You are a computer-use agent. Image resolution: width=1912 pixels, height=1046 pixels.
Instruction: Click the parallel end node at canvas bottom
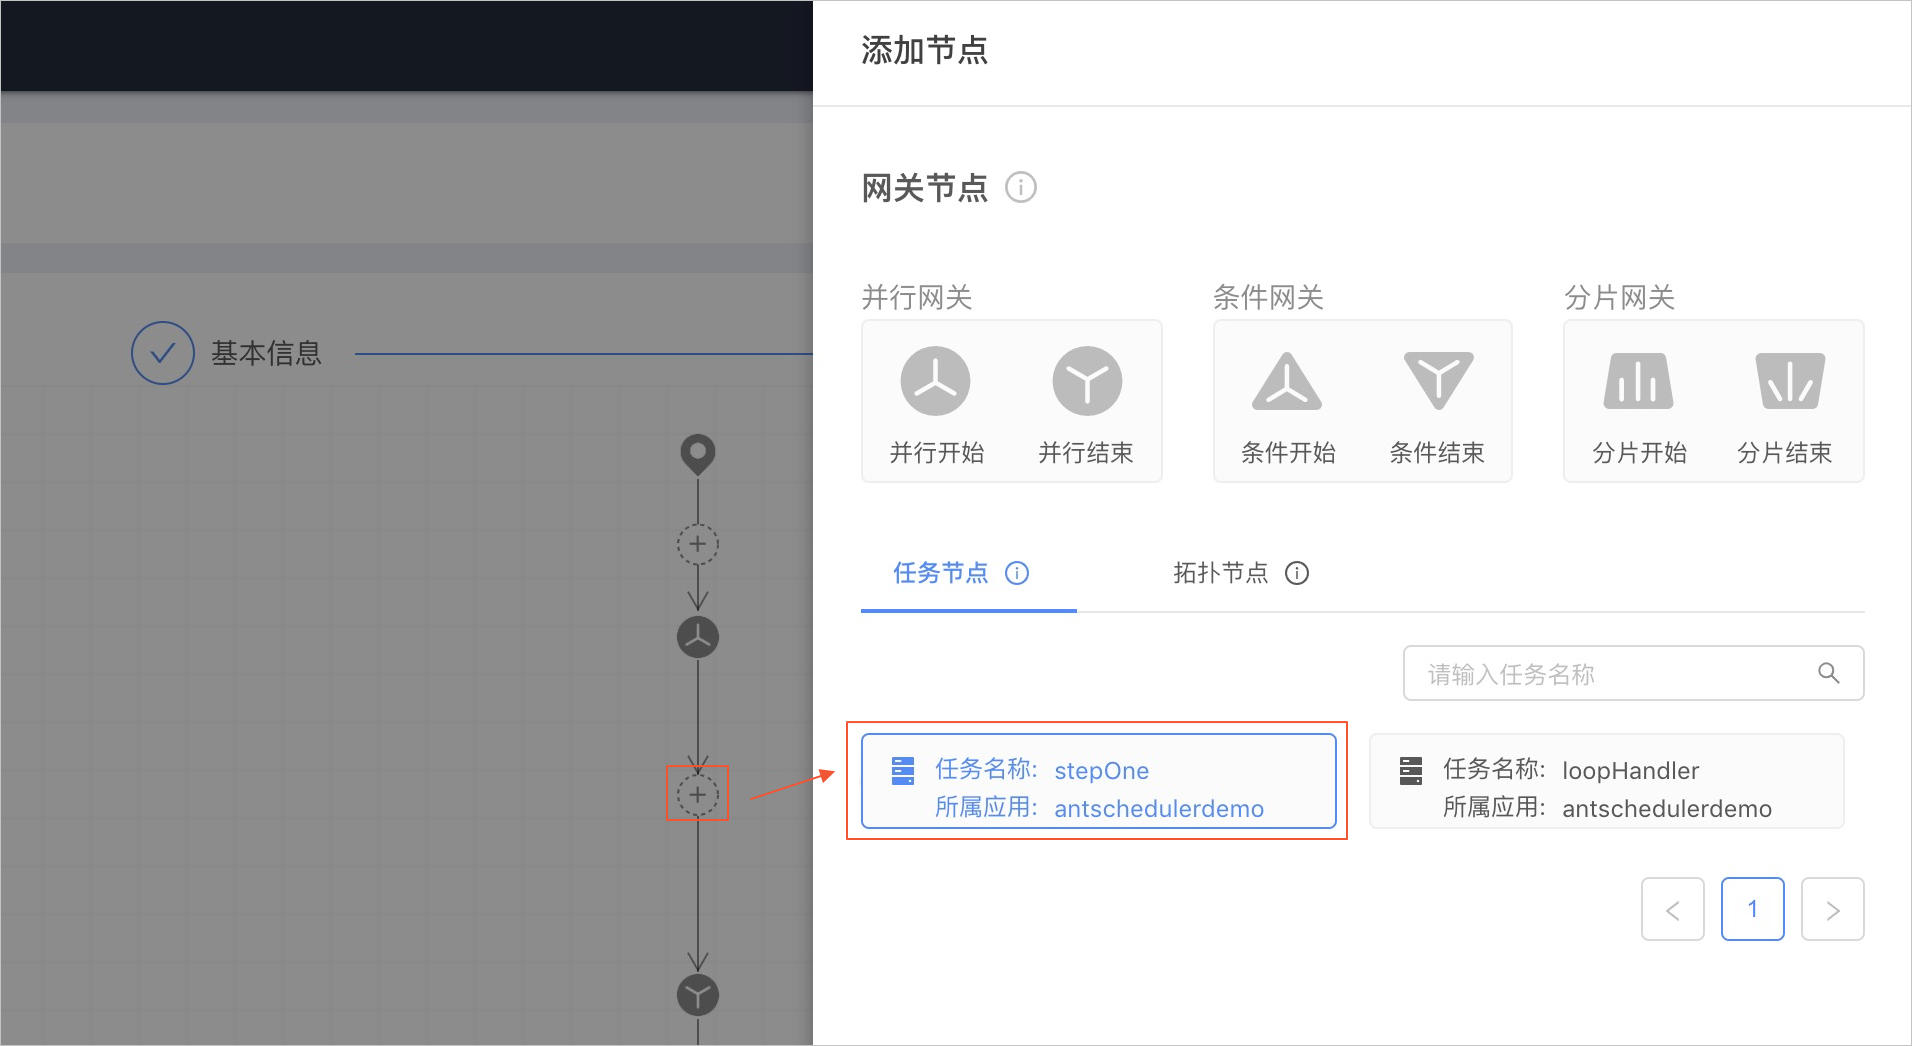pos(698,995)
